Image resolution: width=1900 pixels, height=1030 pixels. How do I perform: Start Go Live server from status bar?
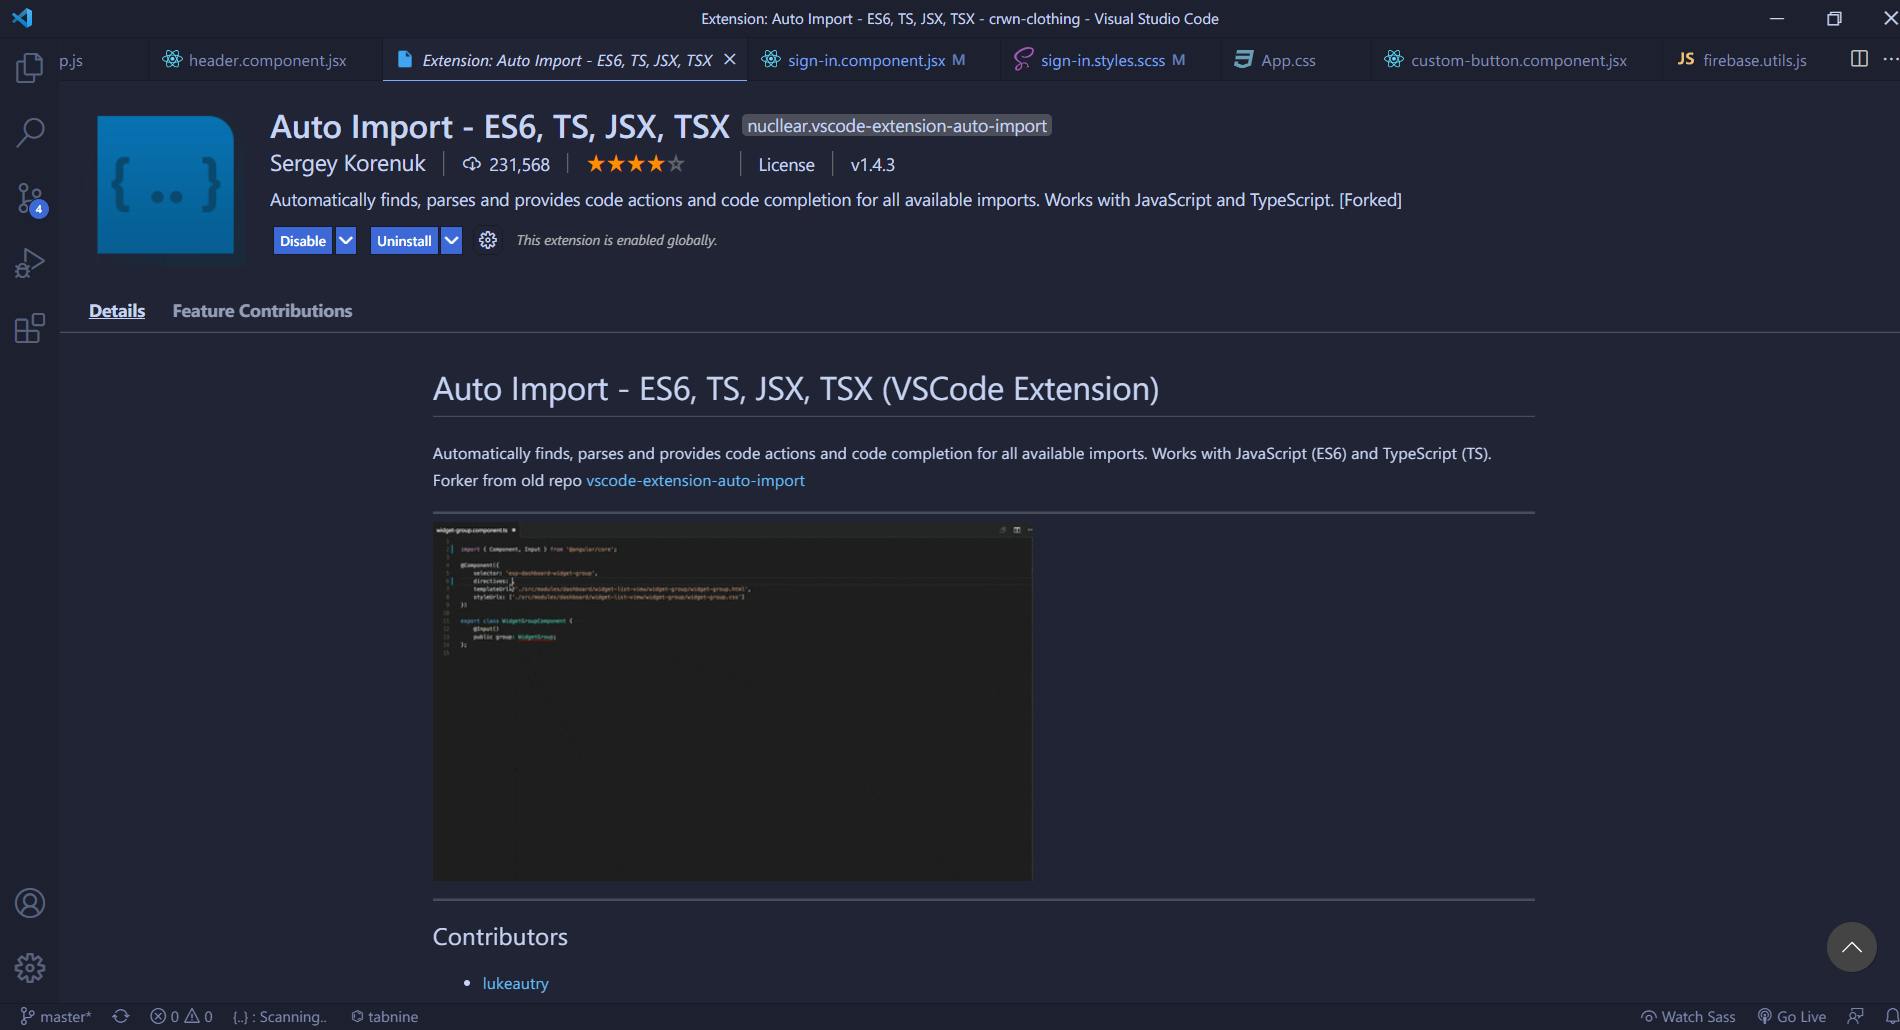pyautogui.click(x=1791, y=1016)
